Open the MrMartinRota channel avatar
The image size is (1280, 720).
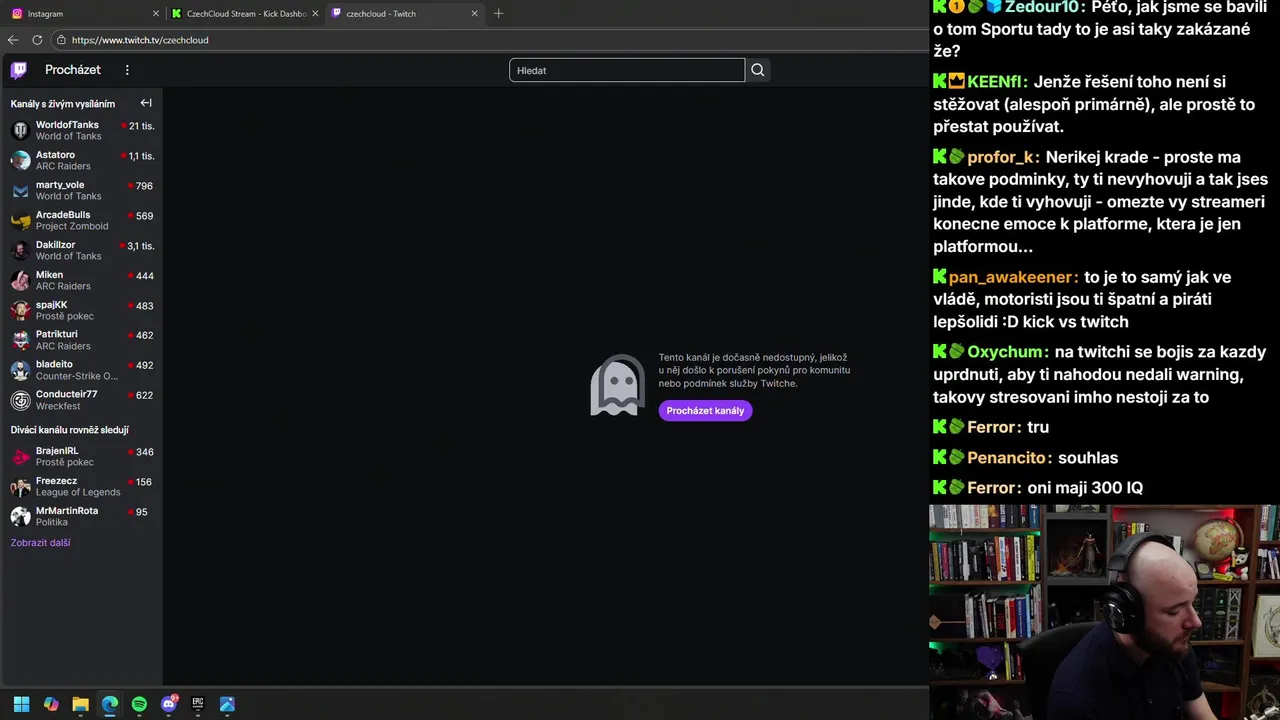click(20, 517)
